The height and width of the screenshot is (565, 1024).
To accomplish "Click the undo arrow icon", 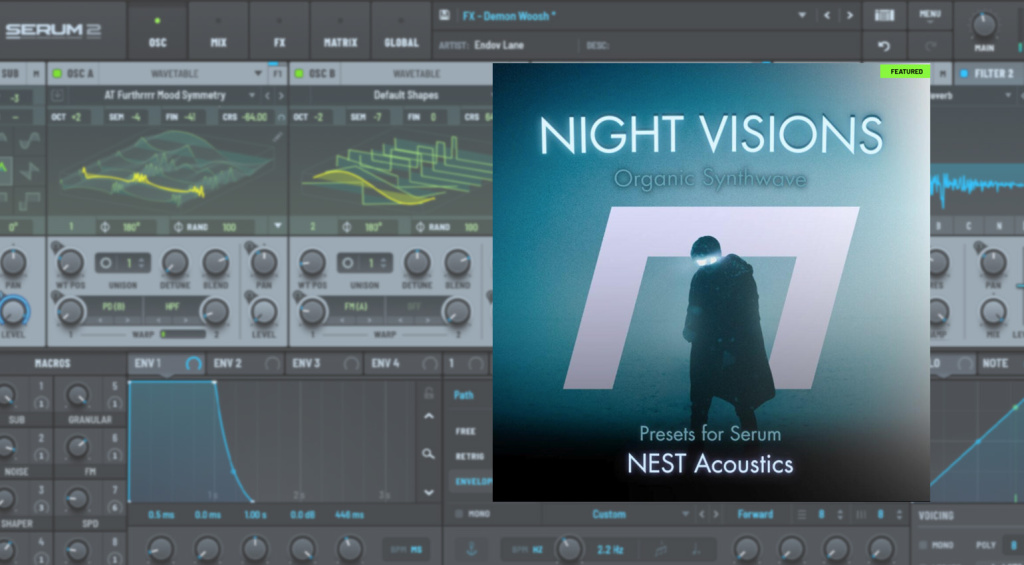I will (884, 46).
